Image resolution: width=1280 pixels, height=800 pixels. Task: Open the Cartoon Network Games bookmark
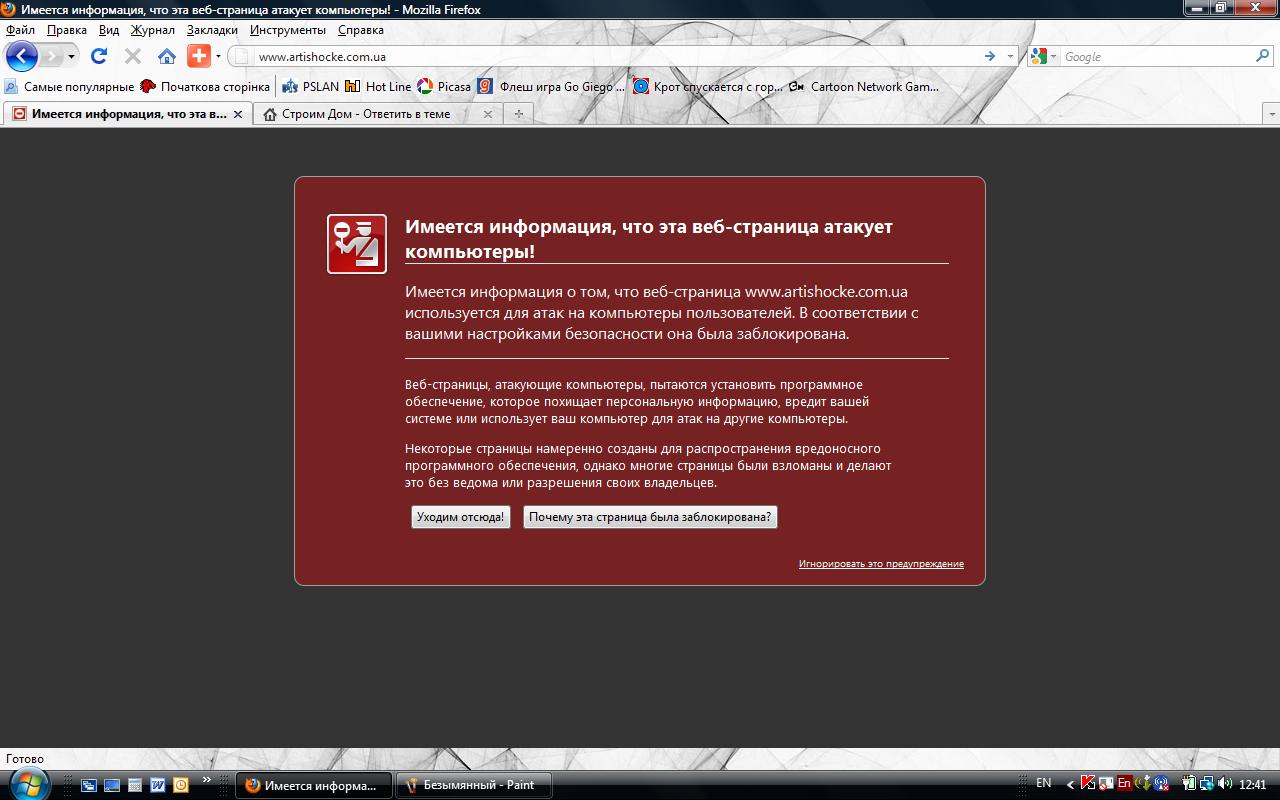(864, 87)
